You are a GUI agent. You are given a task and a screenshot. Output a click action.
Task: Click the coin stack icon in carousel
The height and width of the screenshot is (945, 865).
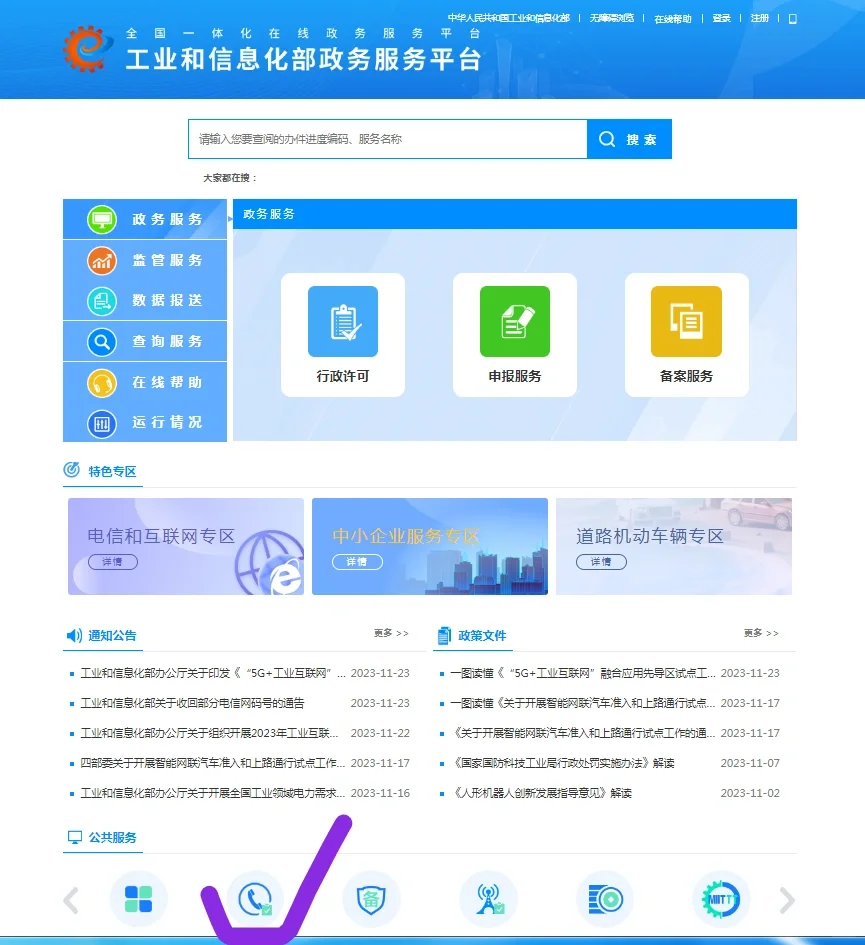[x=605, y=899]
